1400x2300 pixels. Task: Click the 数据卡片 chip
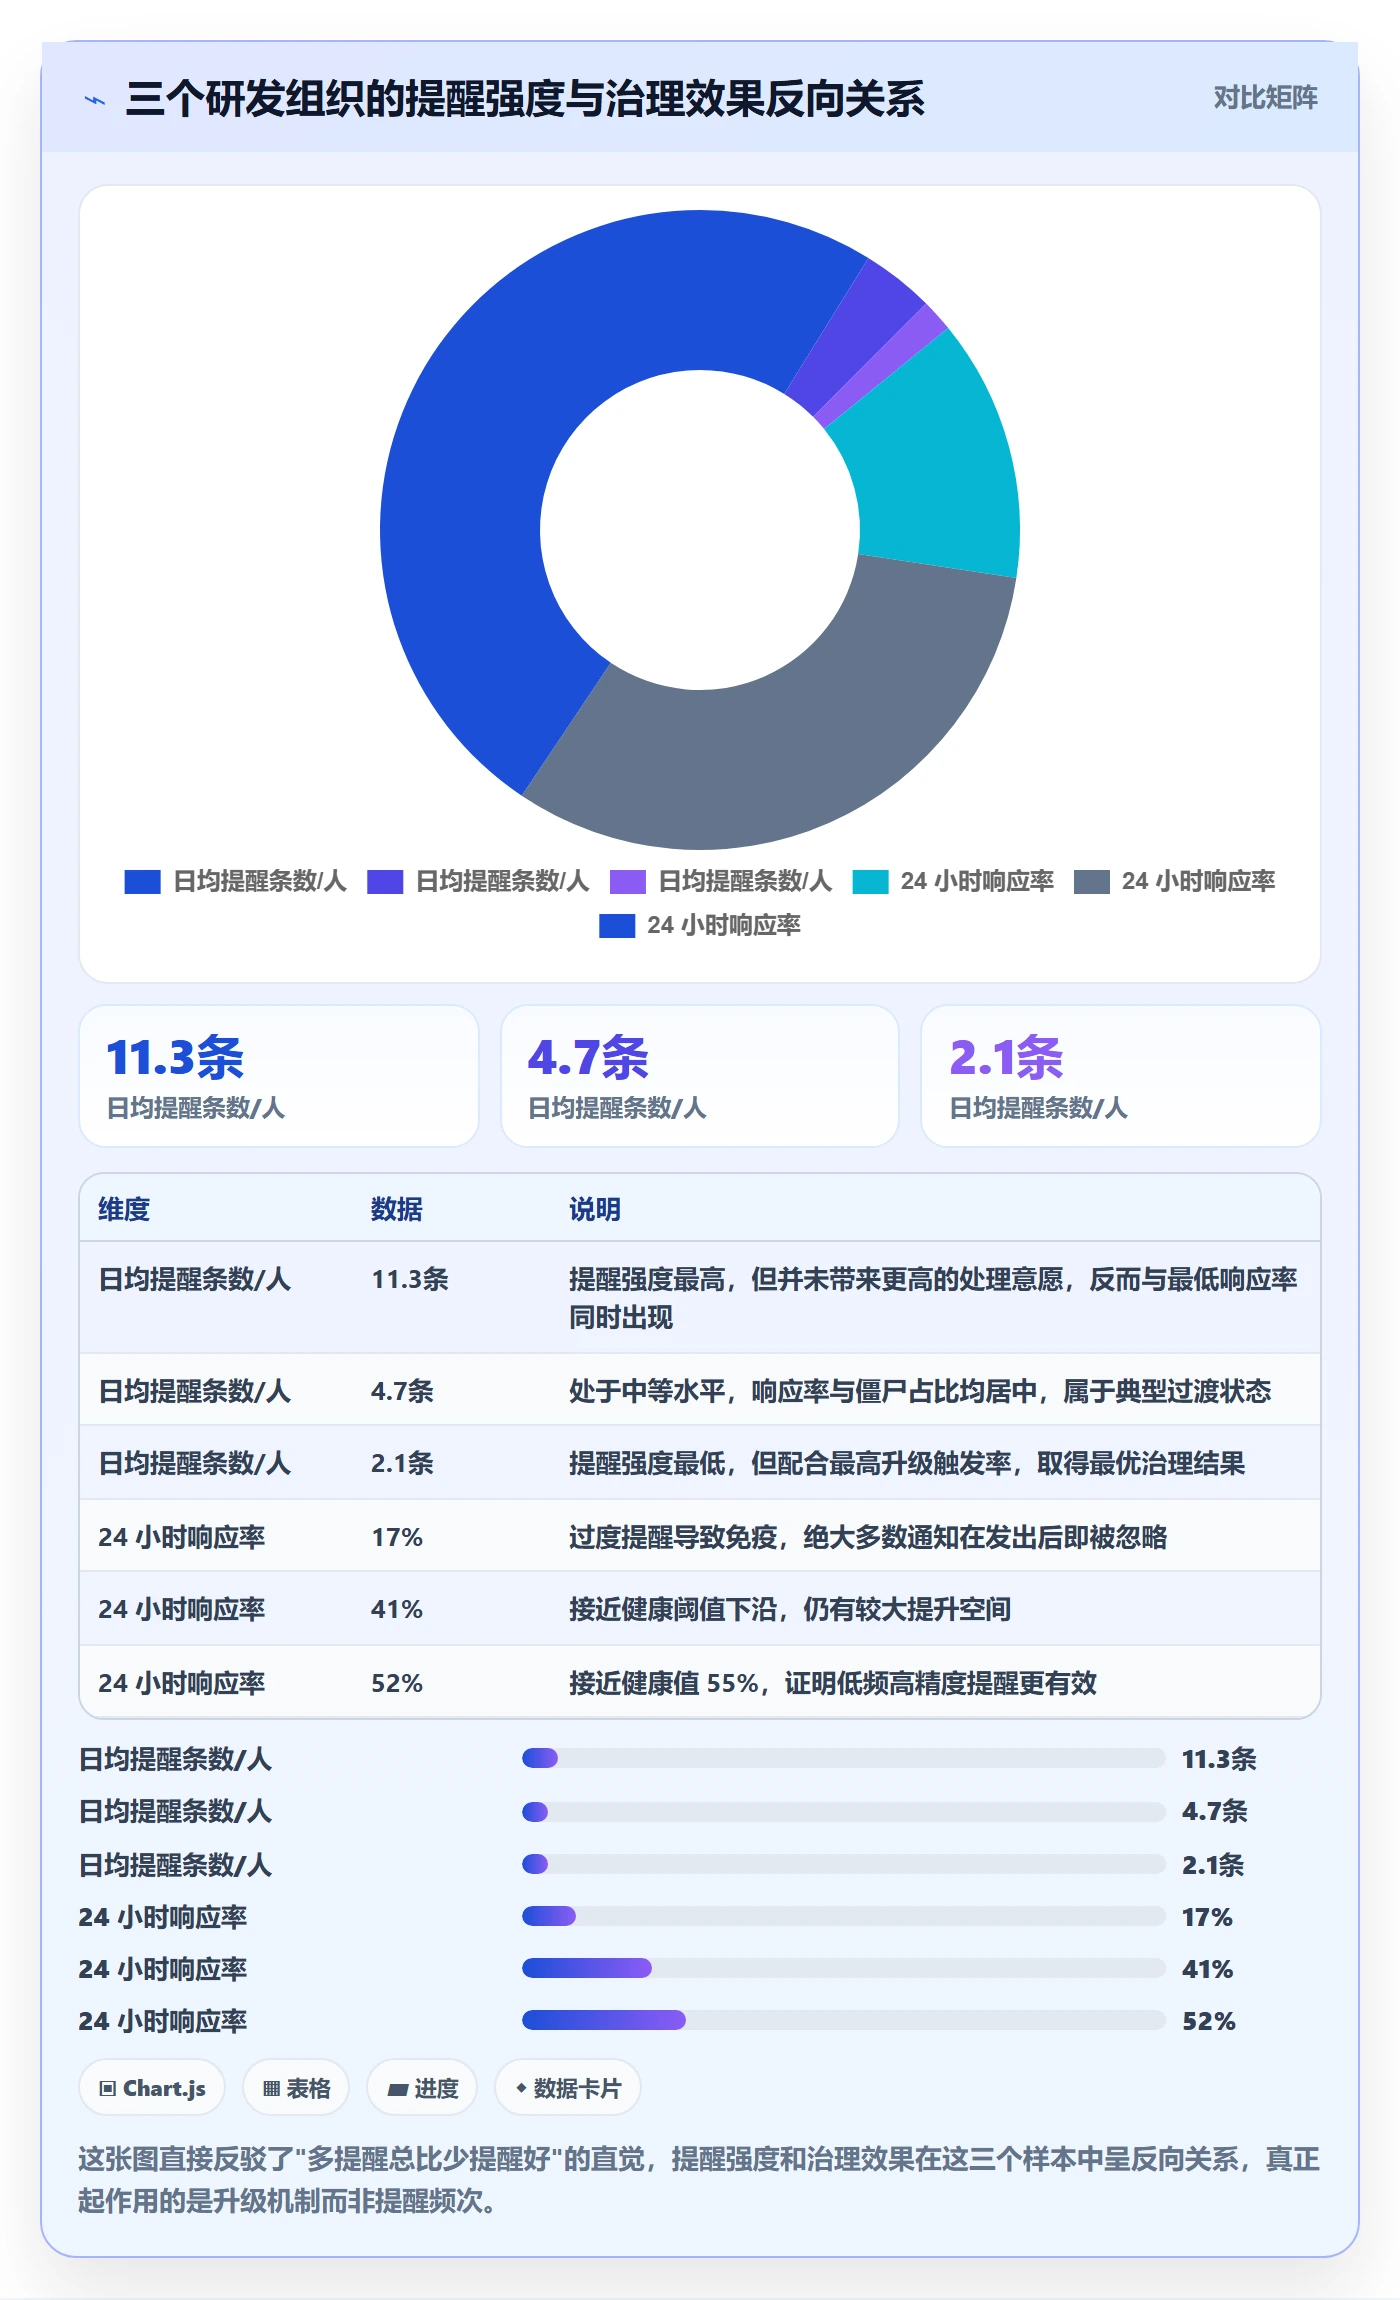(568, 2088)
